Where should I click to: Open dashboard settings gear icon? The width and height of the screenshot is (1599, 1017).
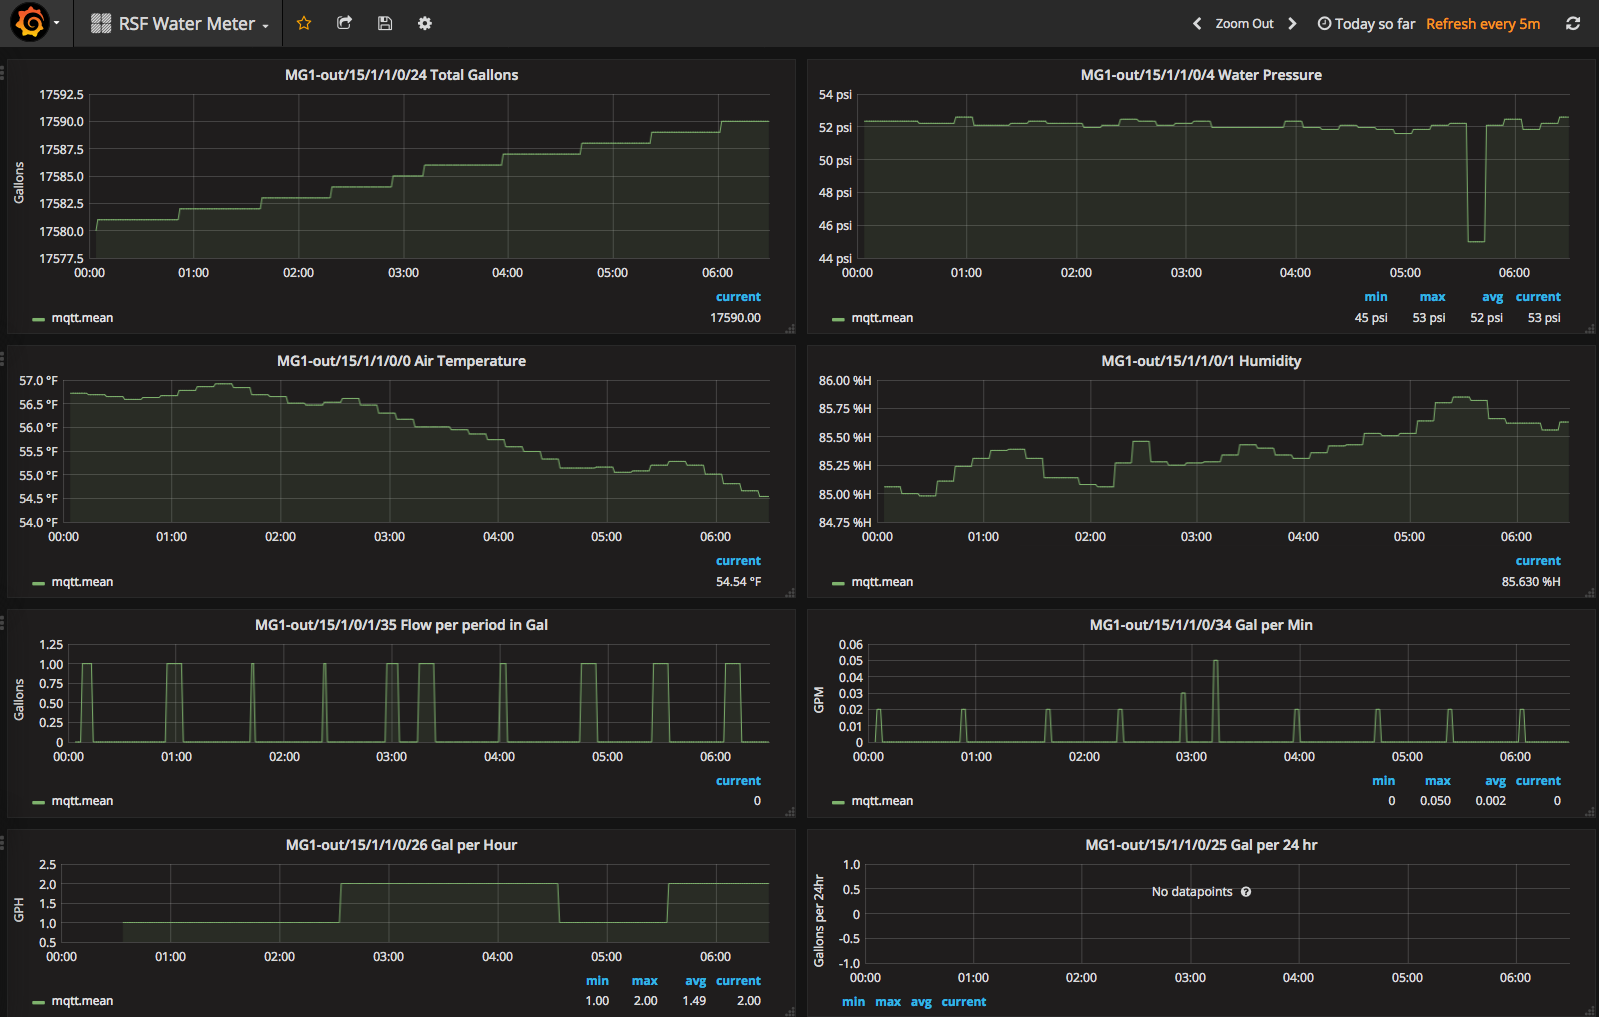point(425,23)
